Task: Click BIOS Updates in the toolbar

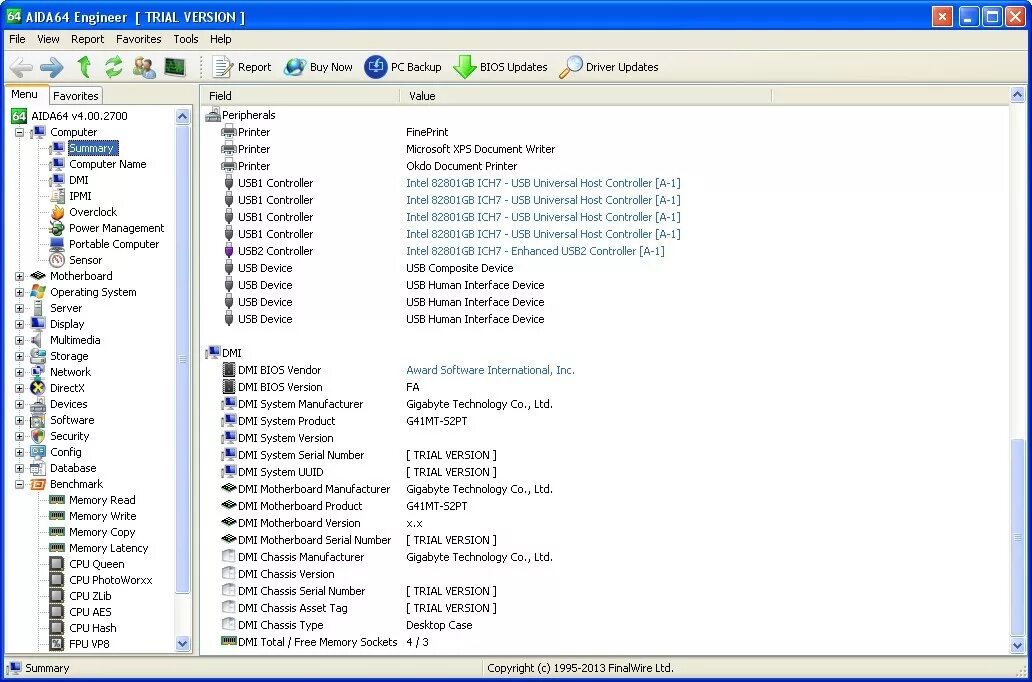Action: (500, 66)
